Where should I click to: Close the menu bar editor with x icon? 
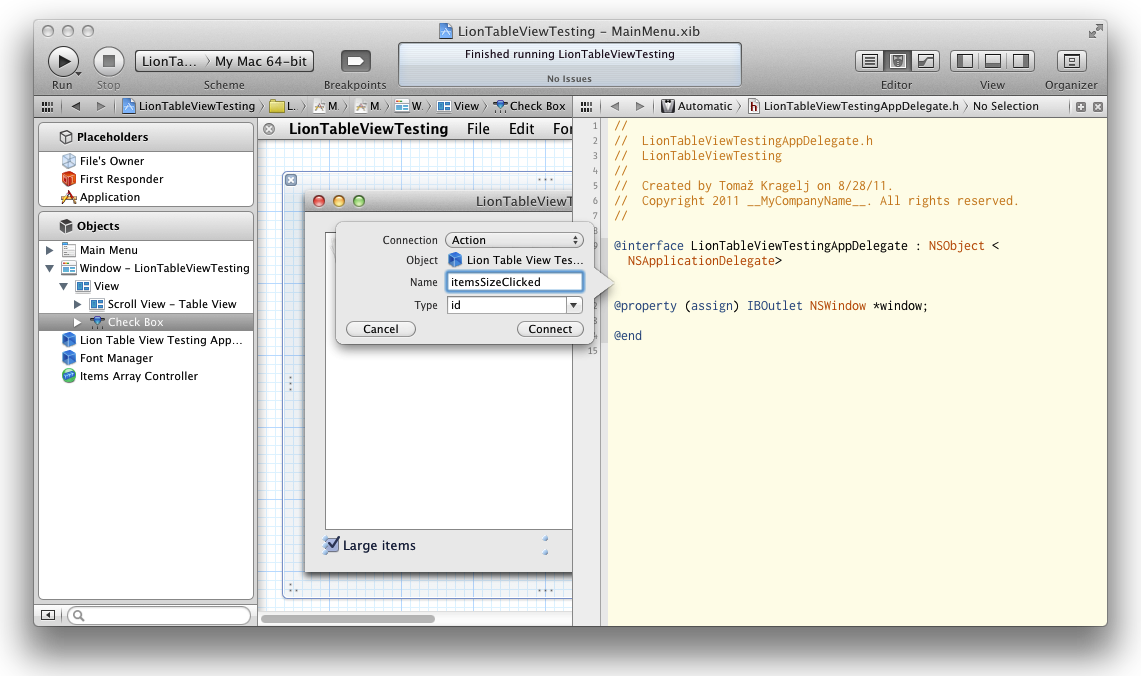tap(269, 130)
